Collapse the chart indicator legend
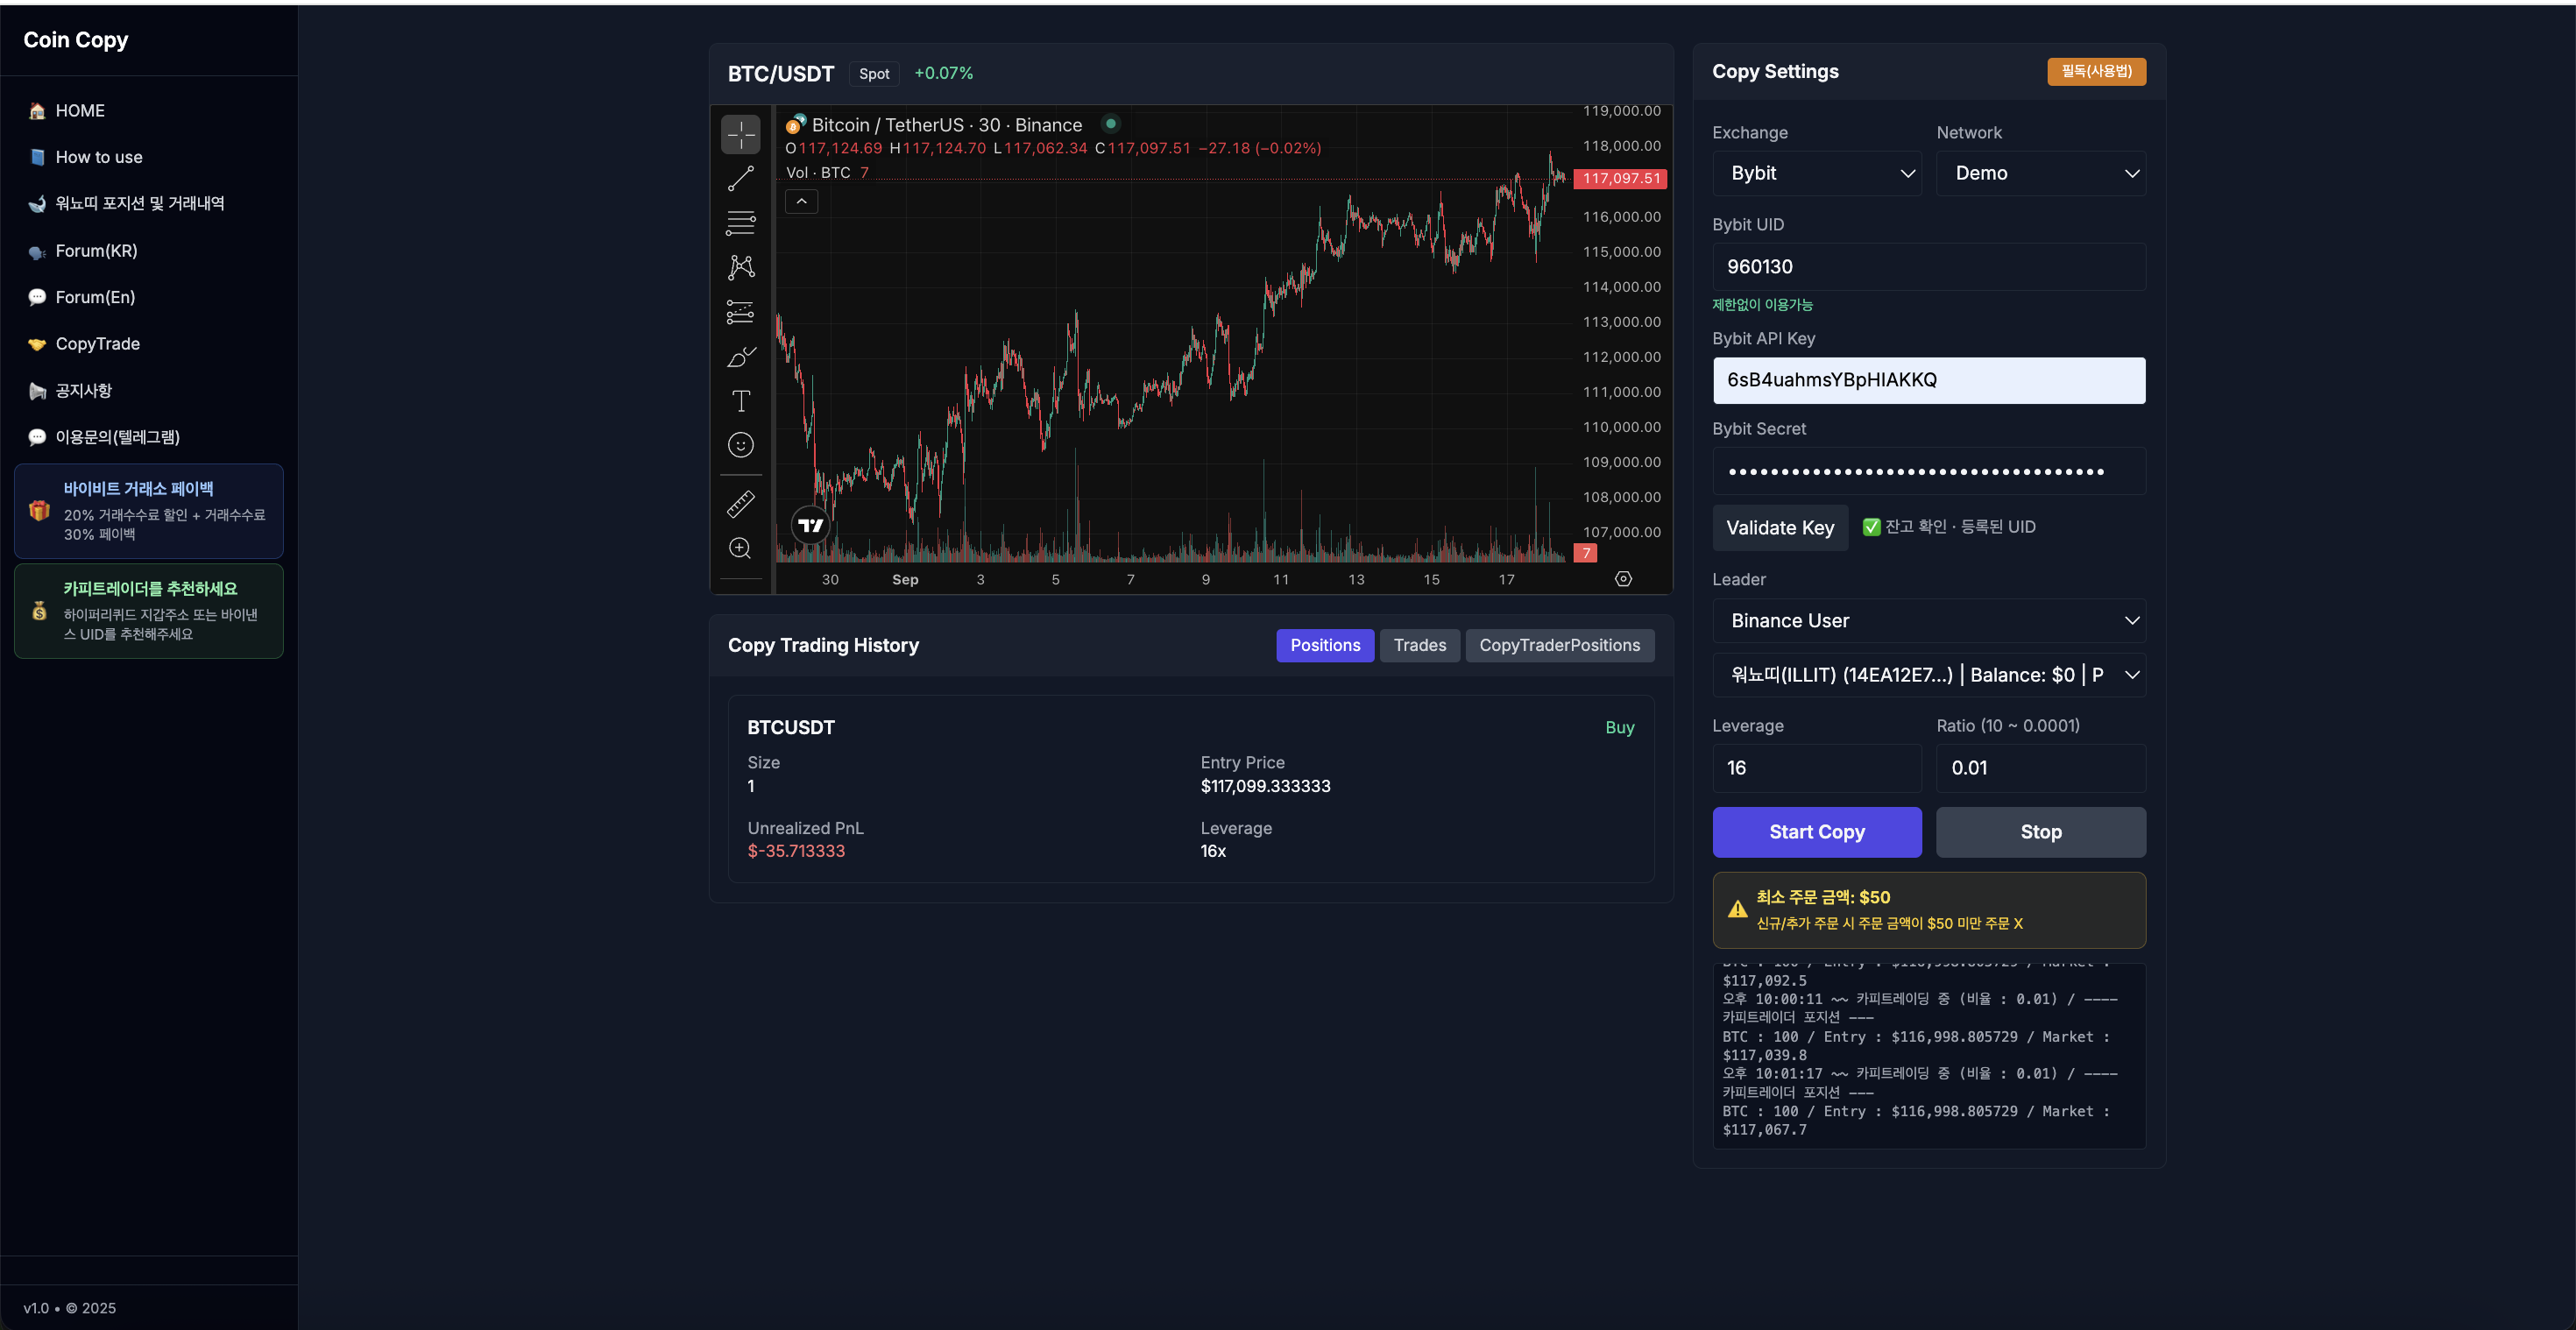2576x1330 pixels. pyautogui.click(x=801, y=202)
